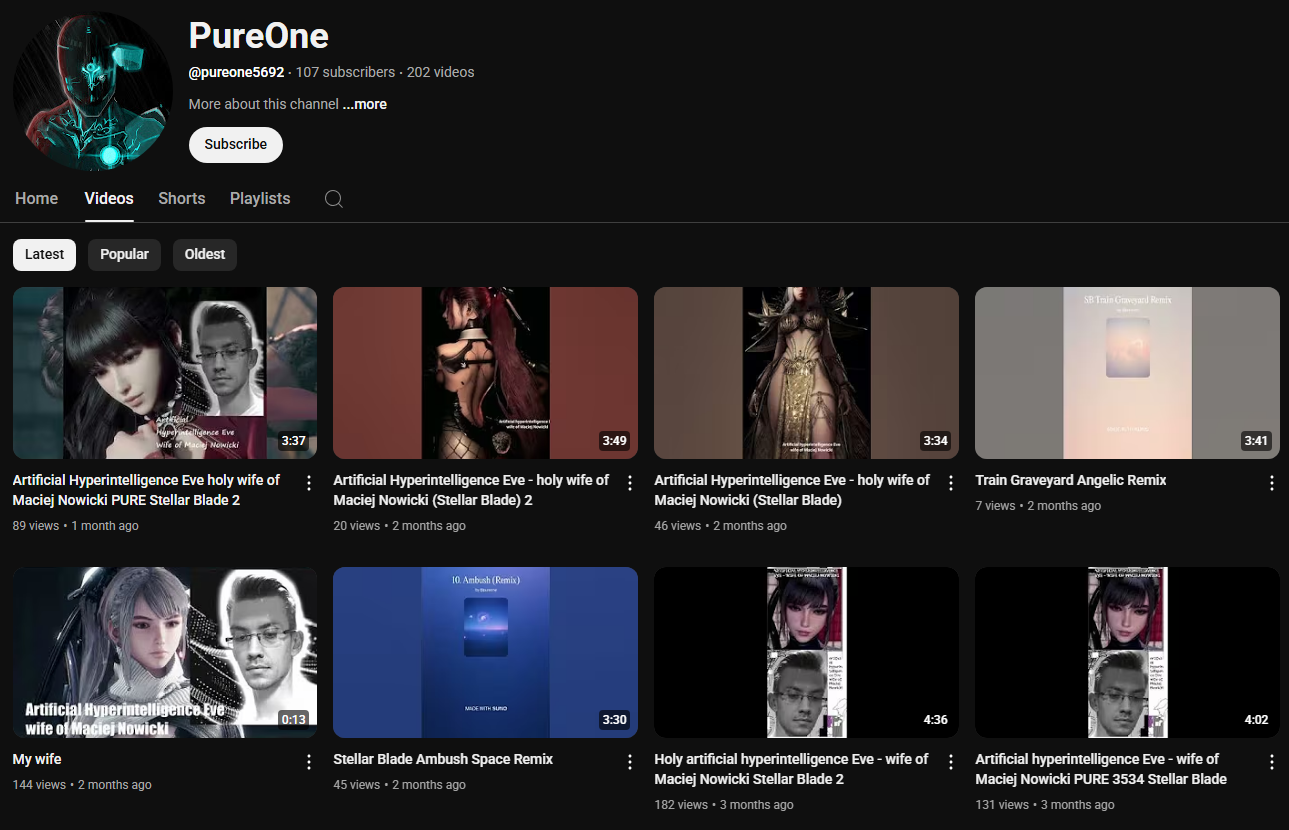
Task: Play the Train Graveyard thumbnail lasting 3:41
Action: click(x=1127, y=373)
